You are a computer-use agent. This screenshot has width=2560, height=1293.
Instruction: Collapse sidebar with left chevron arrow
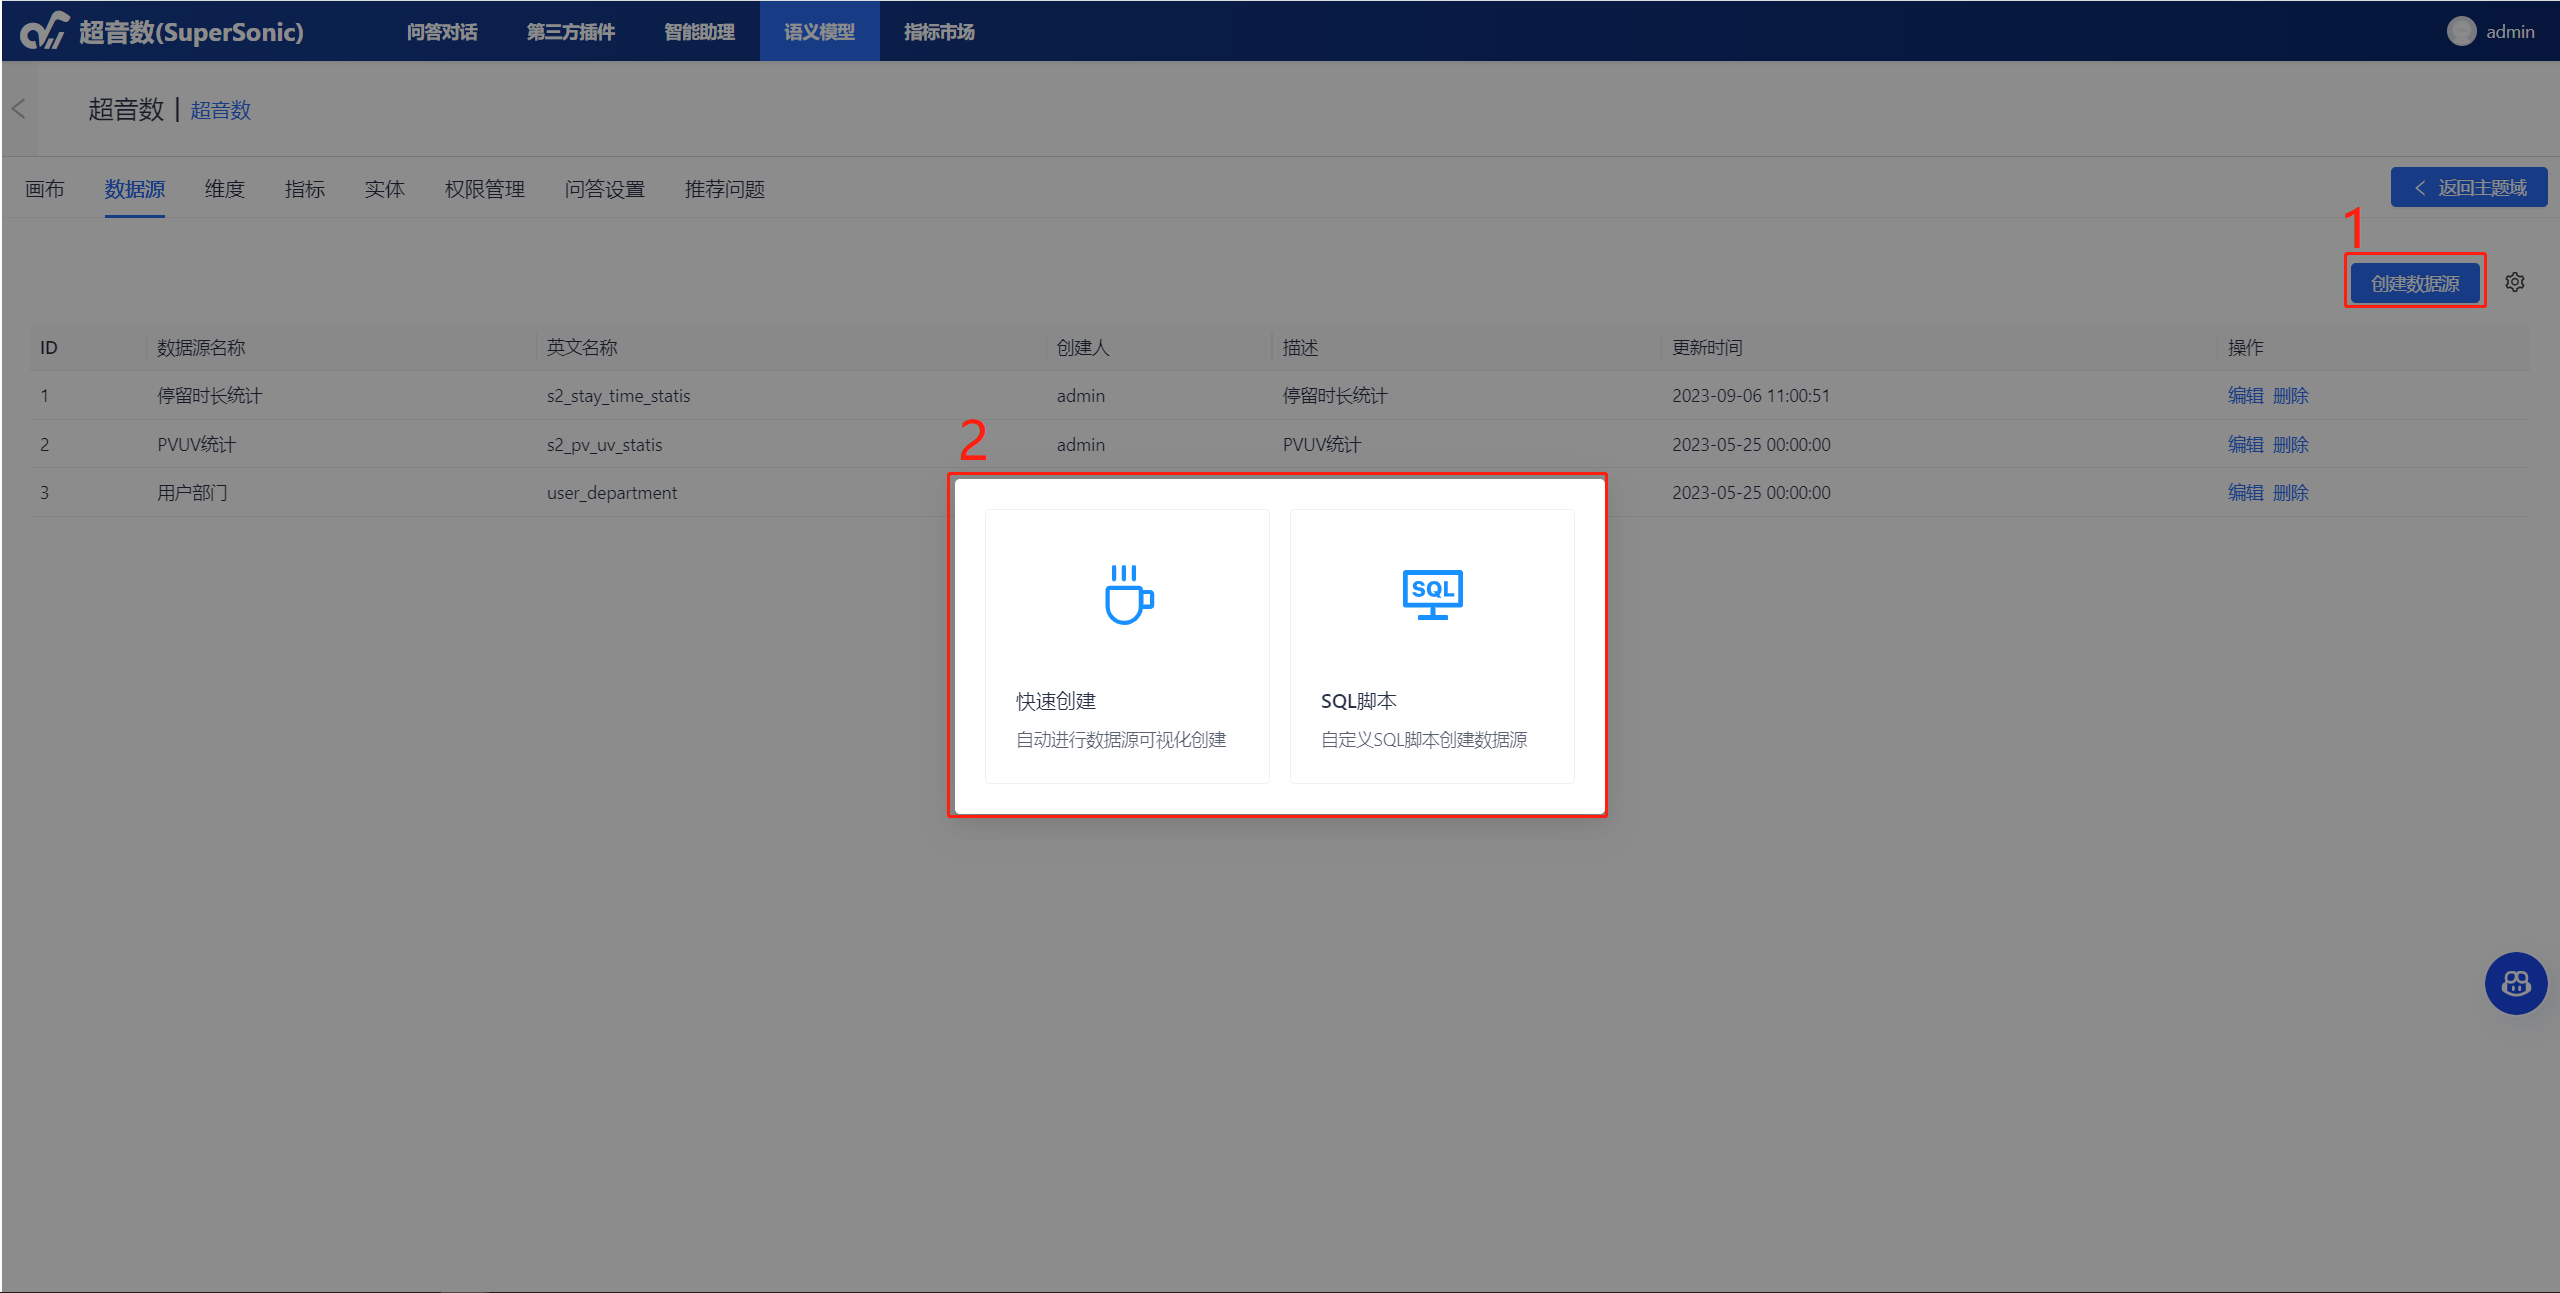[x=18, y=109]
